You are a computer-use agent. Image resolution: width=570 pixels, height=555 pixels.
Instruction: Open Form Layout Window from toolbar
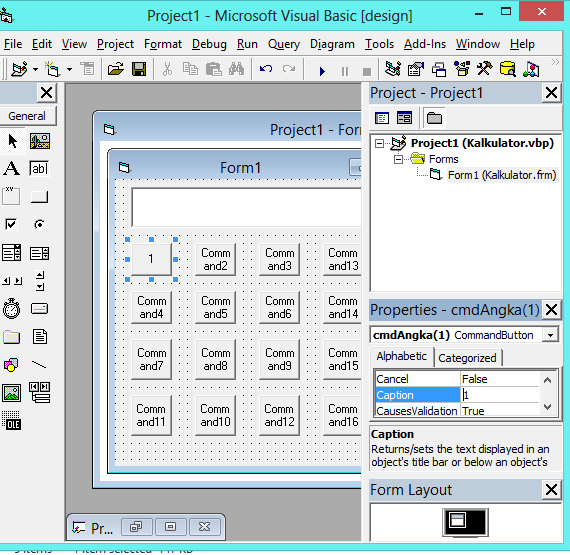click(x=439, y=69)
